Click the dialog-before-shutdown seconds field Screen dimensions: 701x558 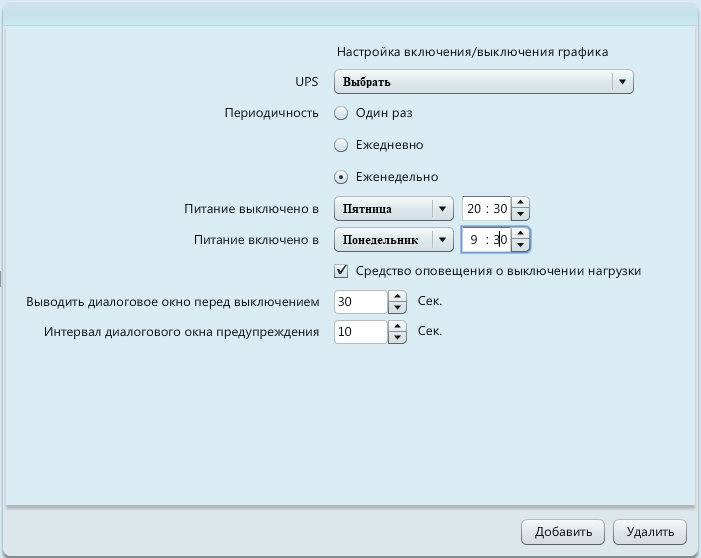point(360,301)
